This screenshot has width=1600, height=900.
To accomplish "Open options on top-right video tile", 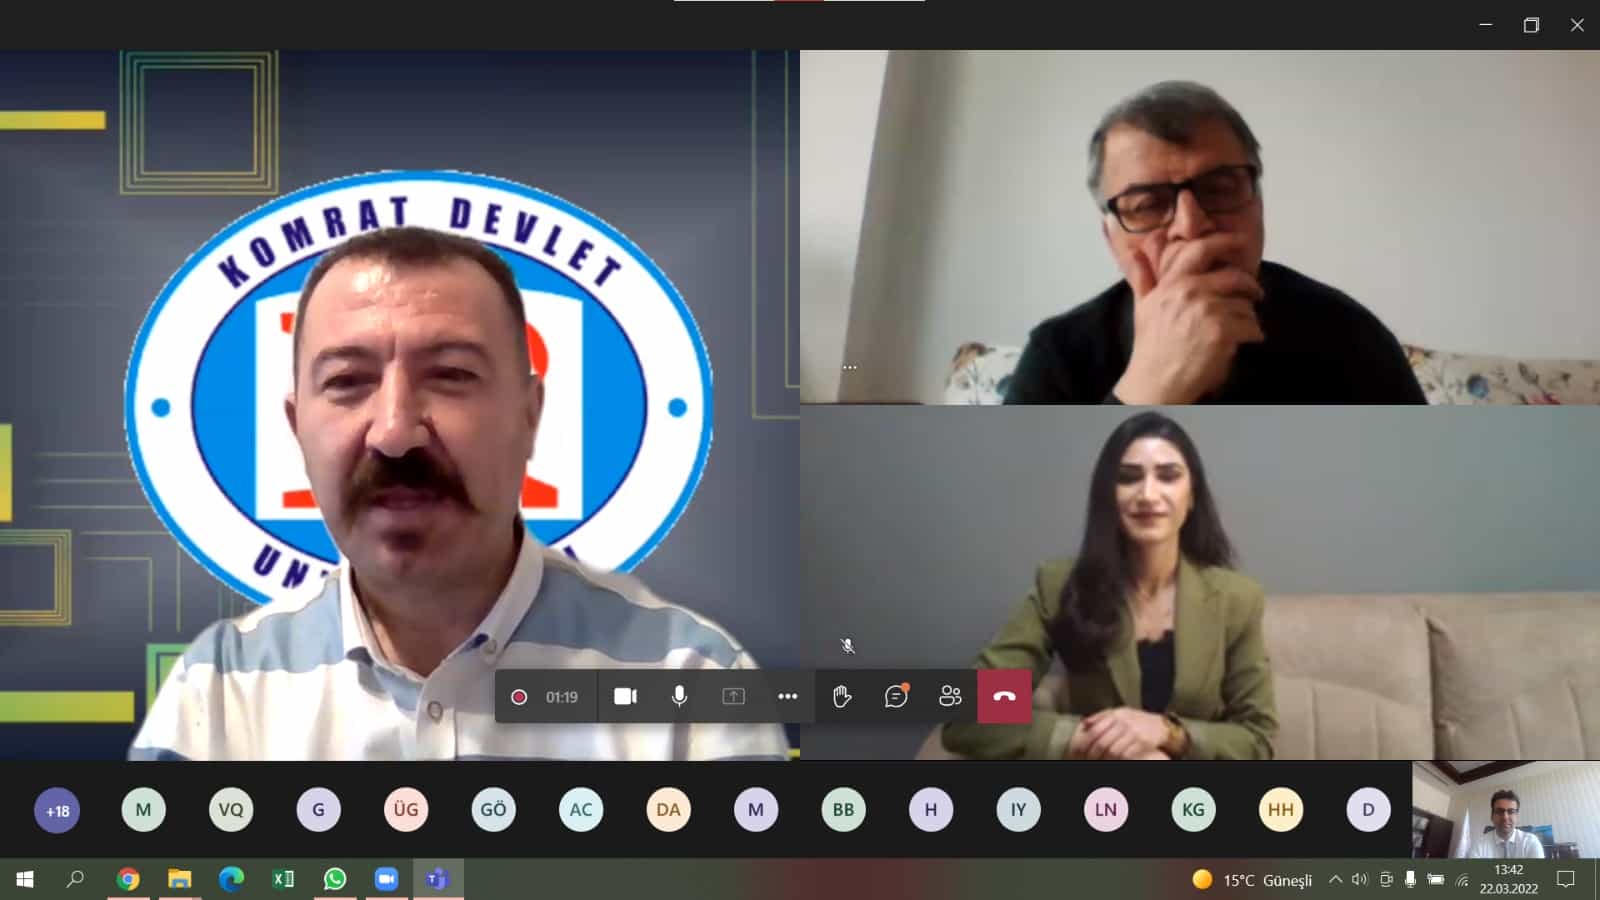I will point(849,367).
